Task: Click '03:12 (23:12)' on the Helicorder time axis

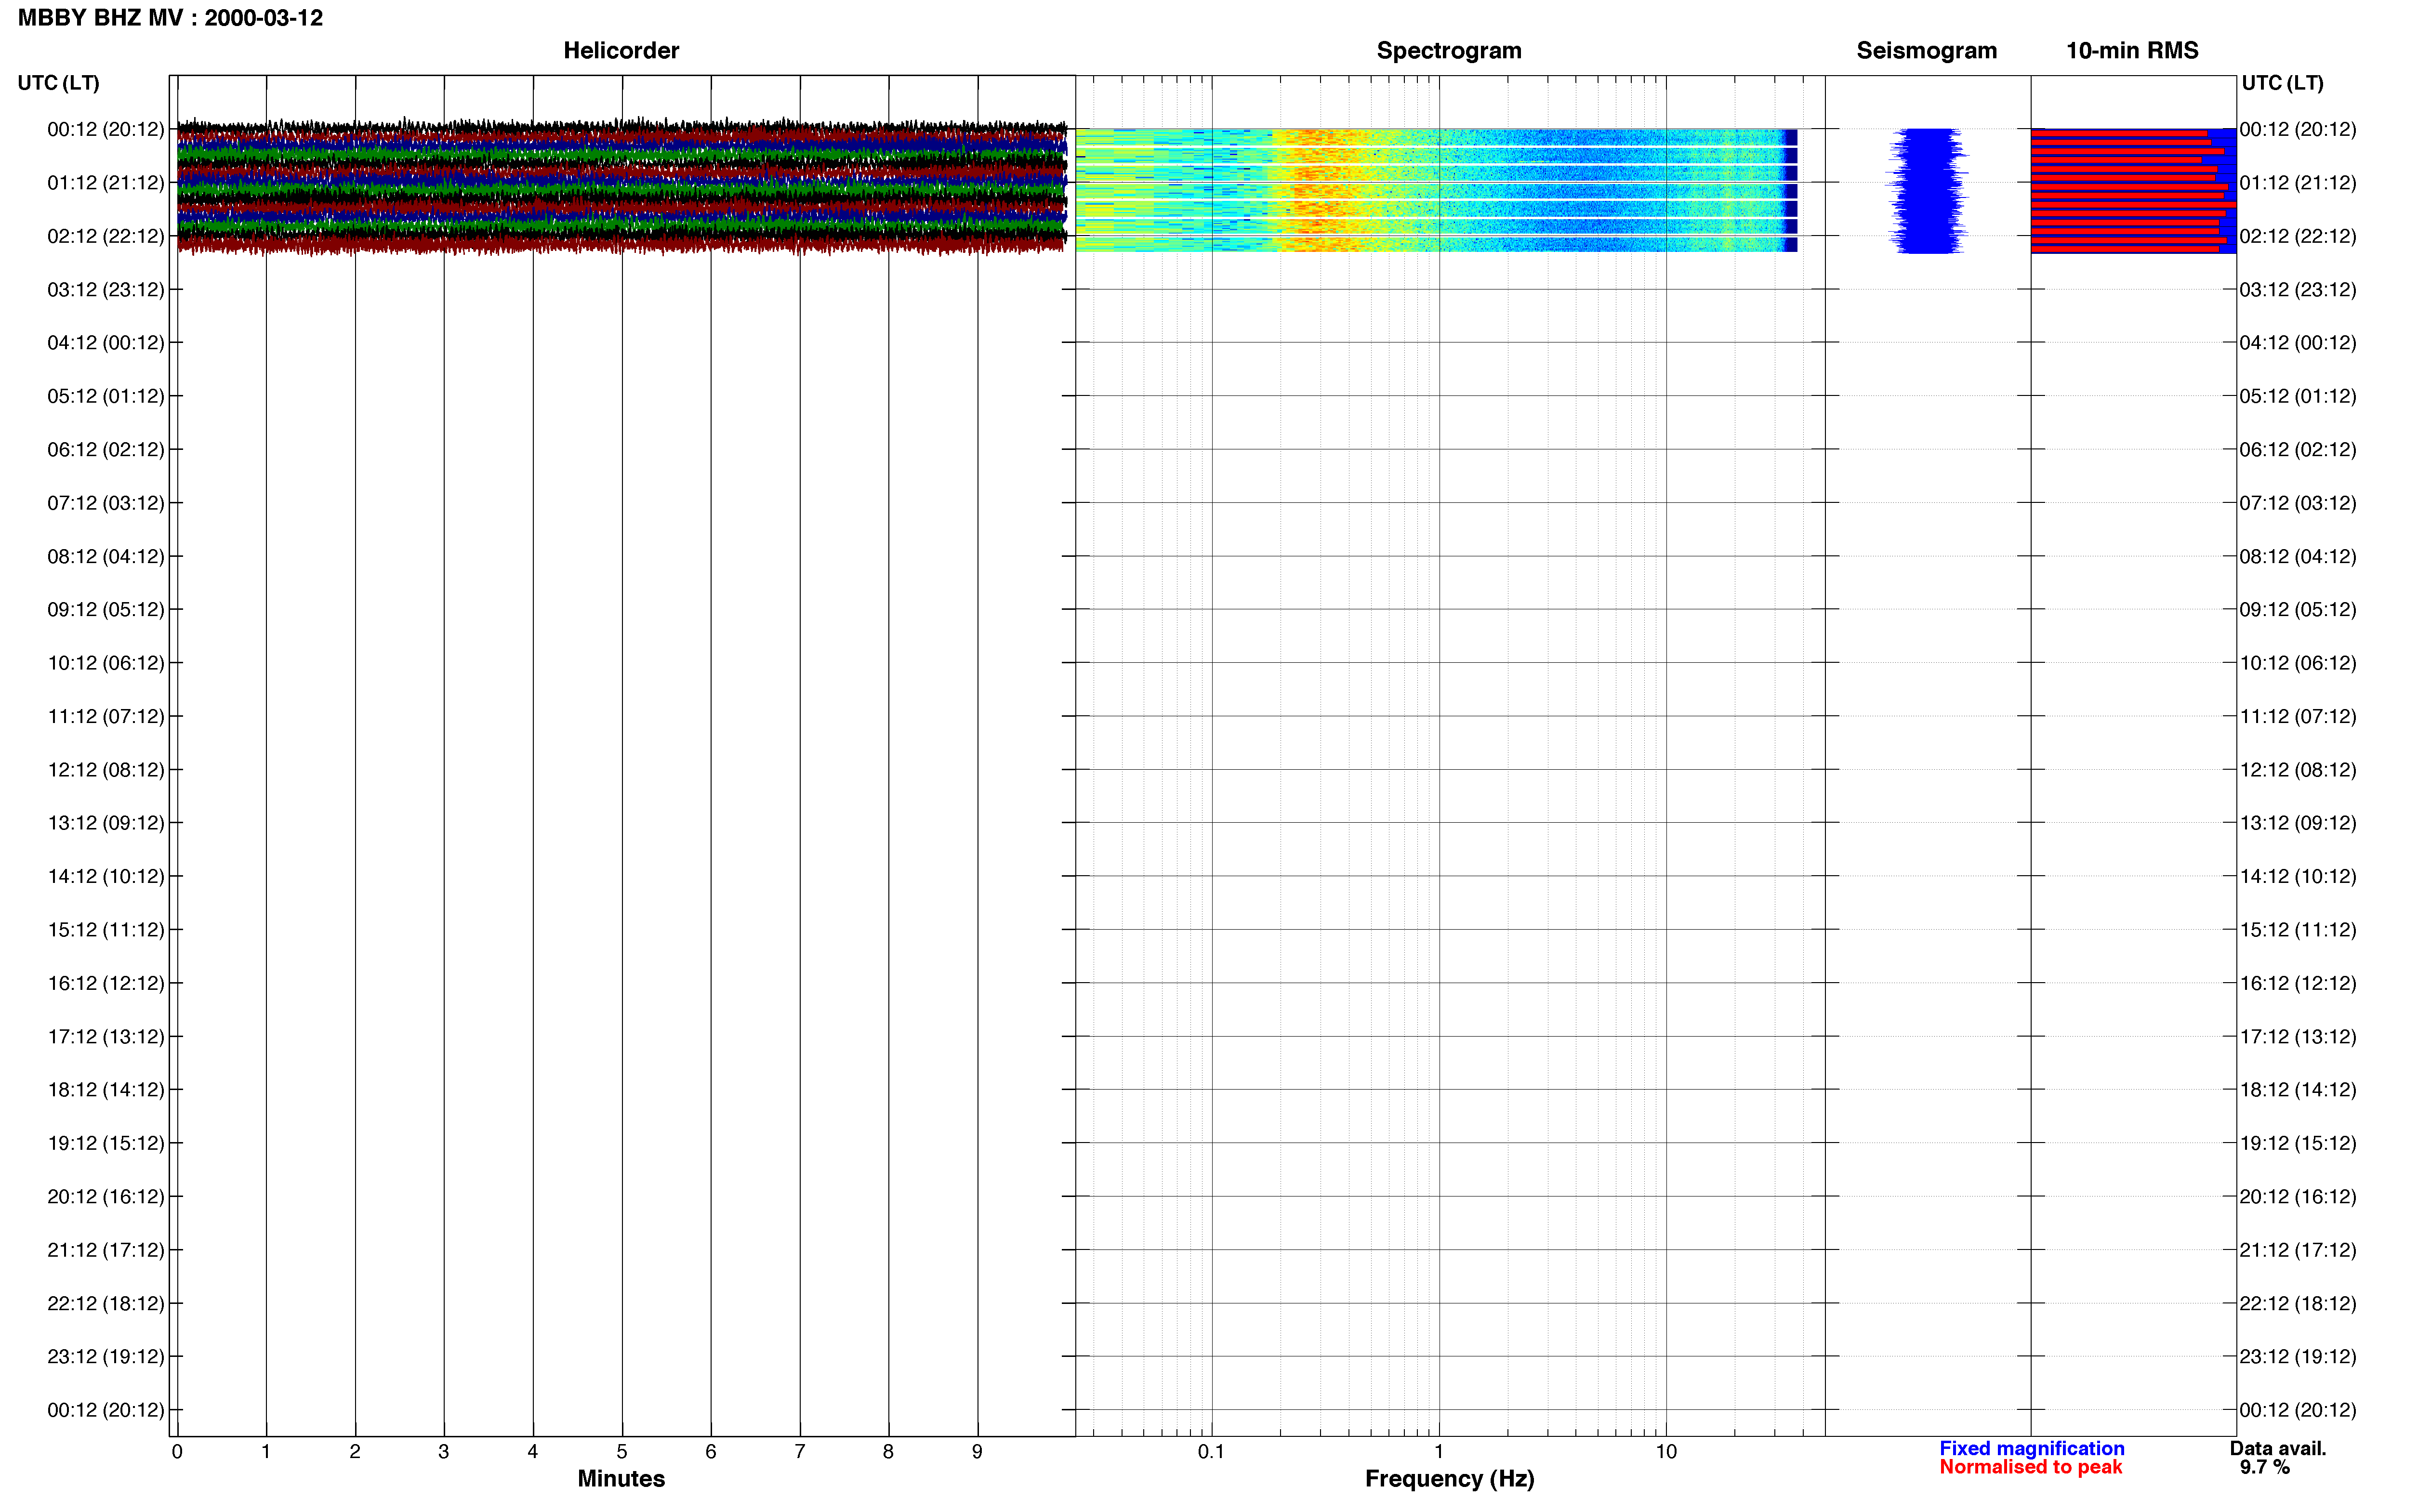Action: [106, 289]
